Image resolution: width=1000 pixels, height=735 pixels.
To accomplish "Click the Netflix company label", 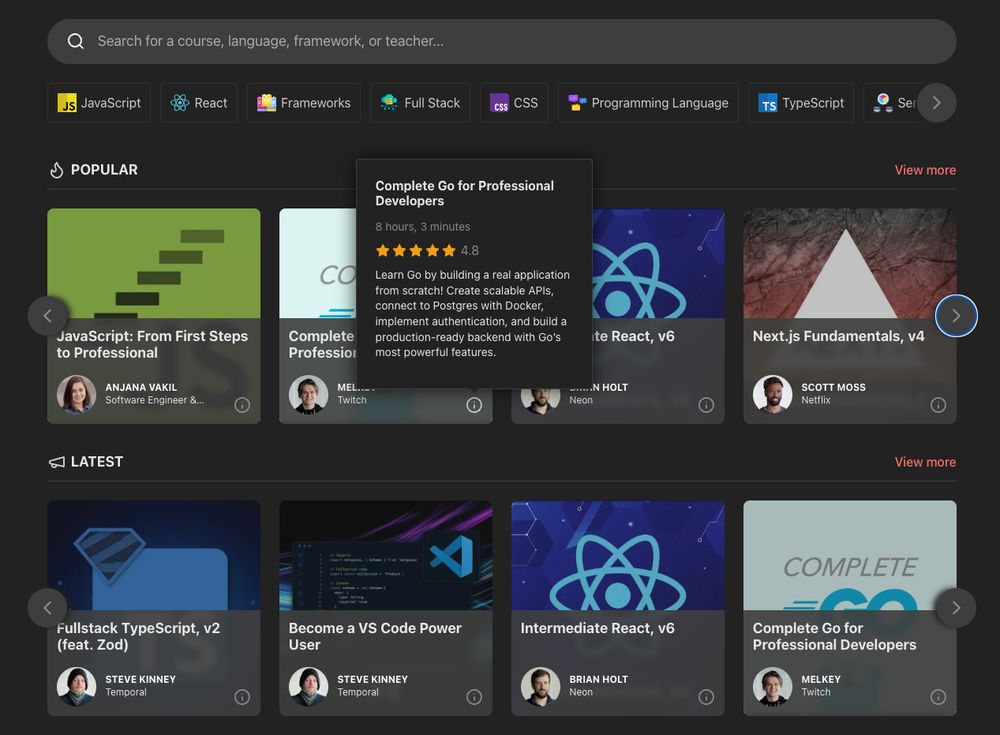I will [816, 400].
